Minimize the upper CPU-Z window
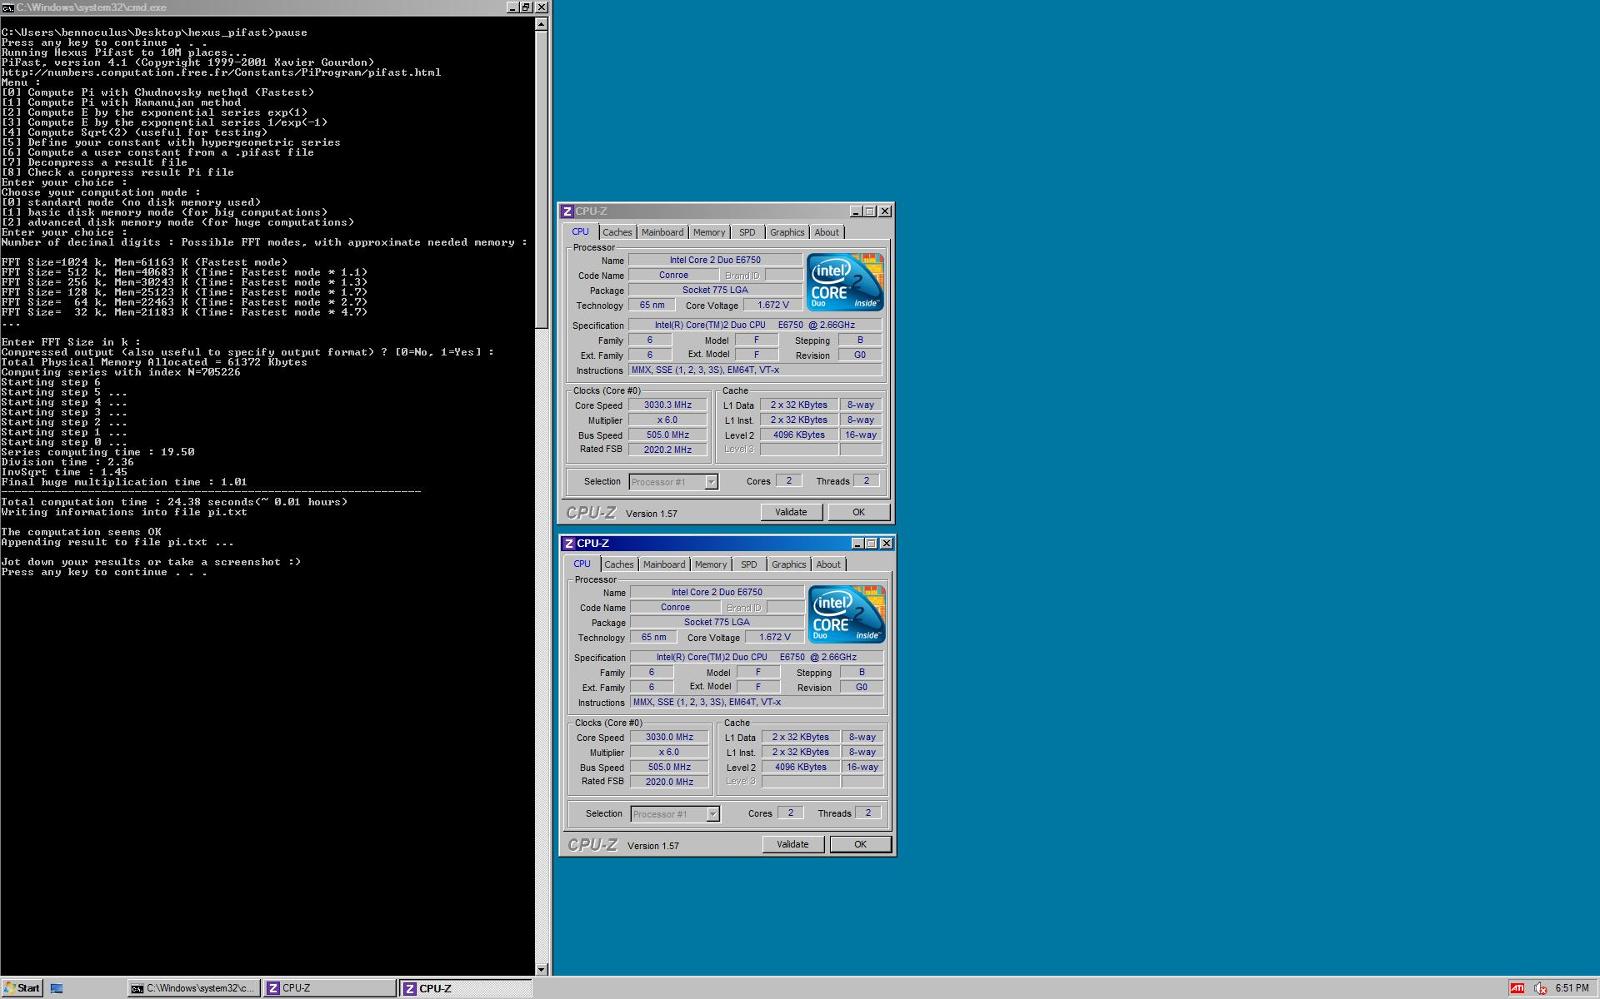This screenshot has width=1600, height=999. [x=856, y=211]
